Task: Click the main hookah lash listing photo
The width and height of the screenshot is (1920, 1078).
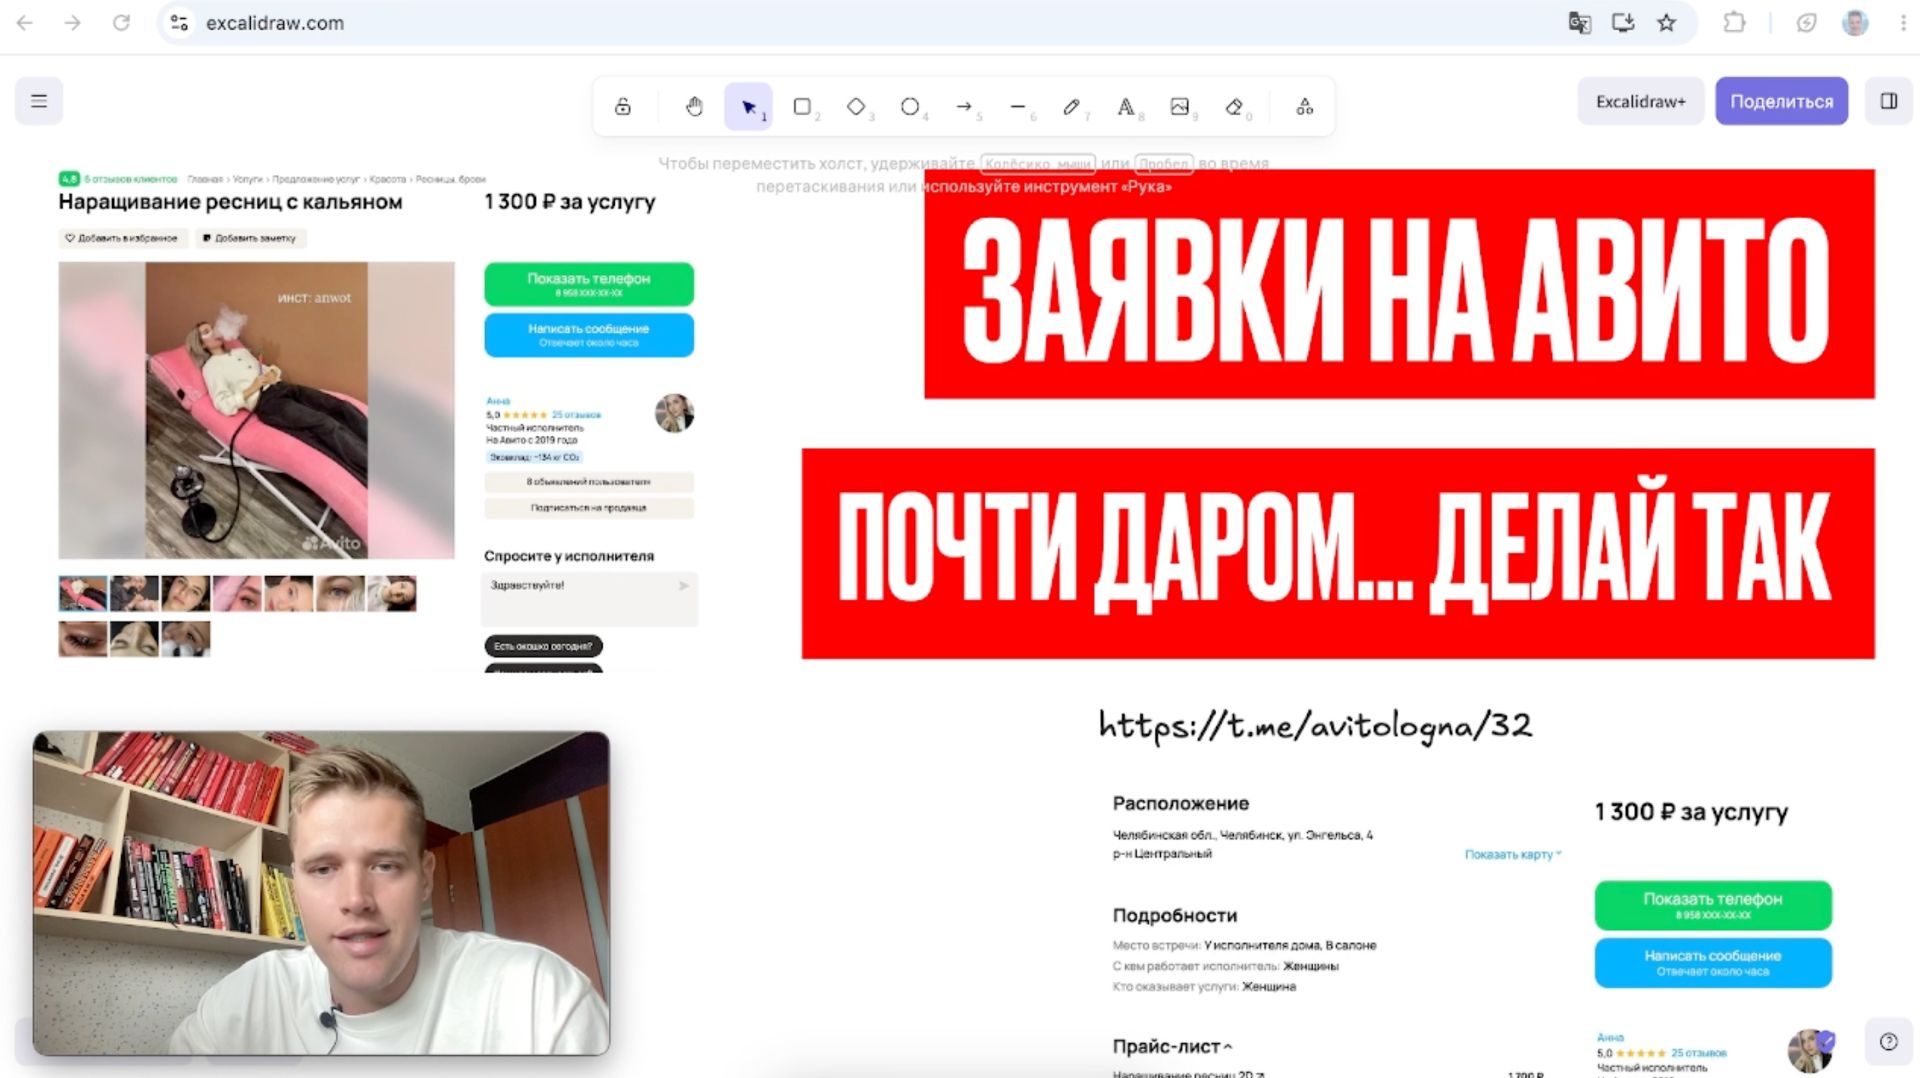Action: pos(256,410)
